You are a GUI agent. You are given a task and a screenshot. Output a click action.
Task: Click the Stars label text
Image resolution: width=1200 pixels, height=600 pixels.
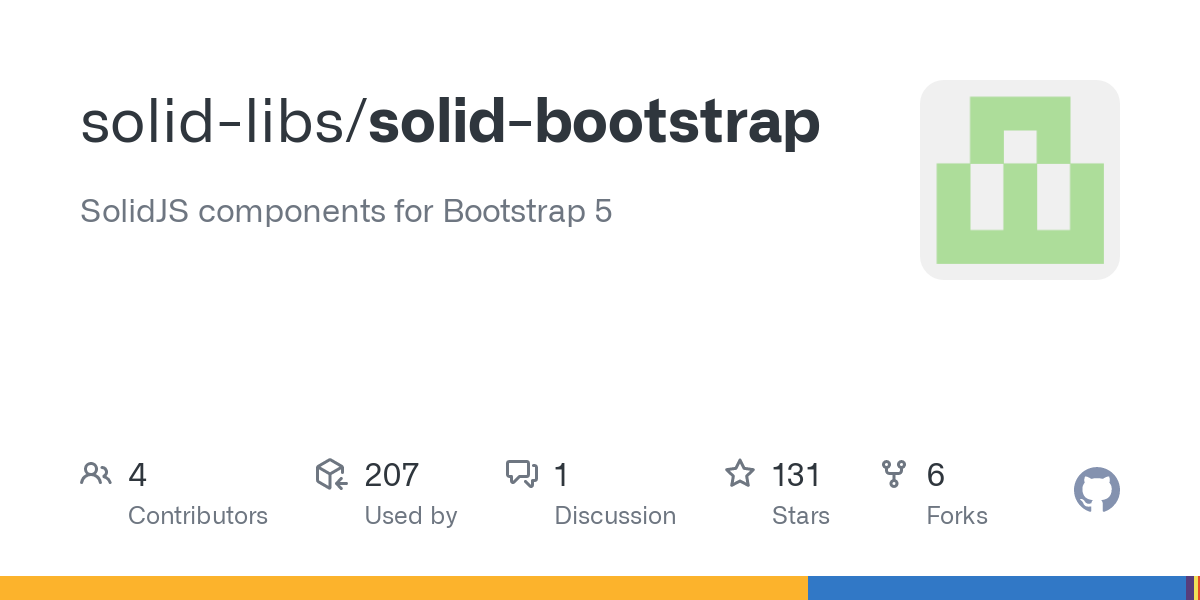(x=801, y=516)
